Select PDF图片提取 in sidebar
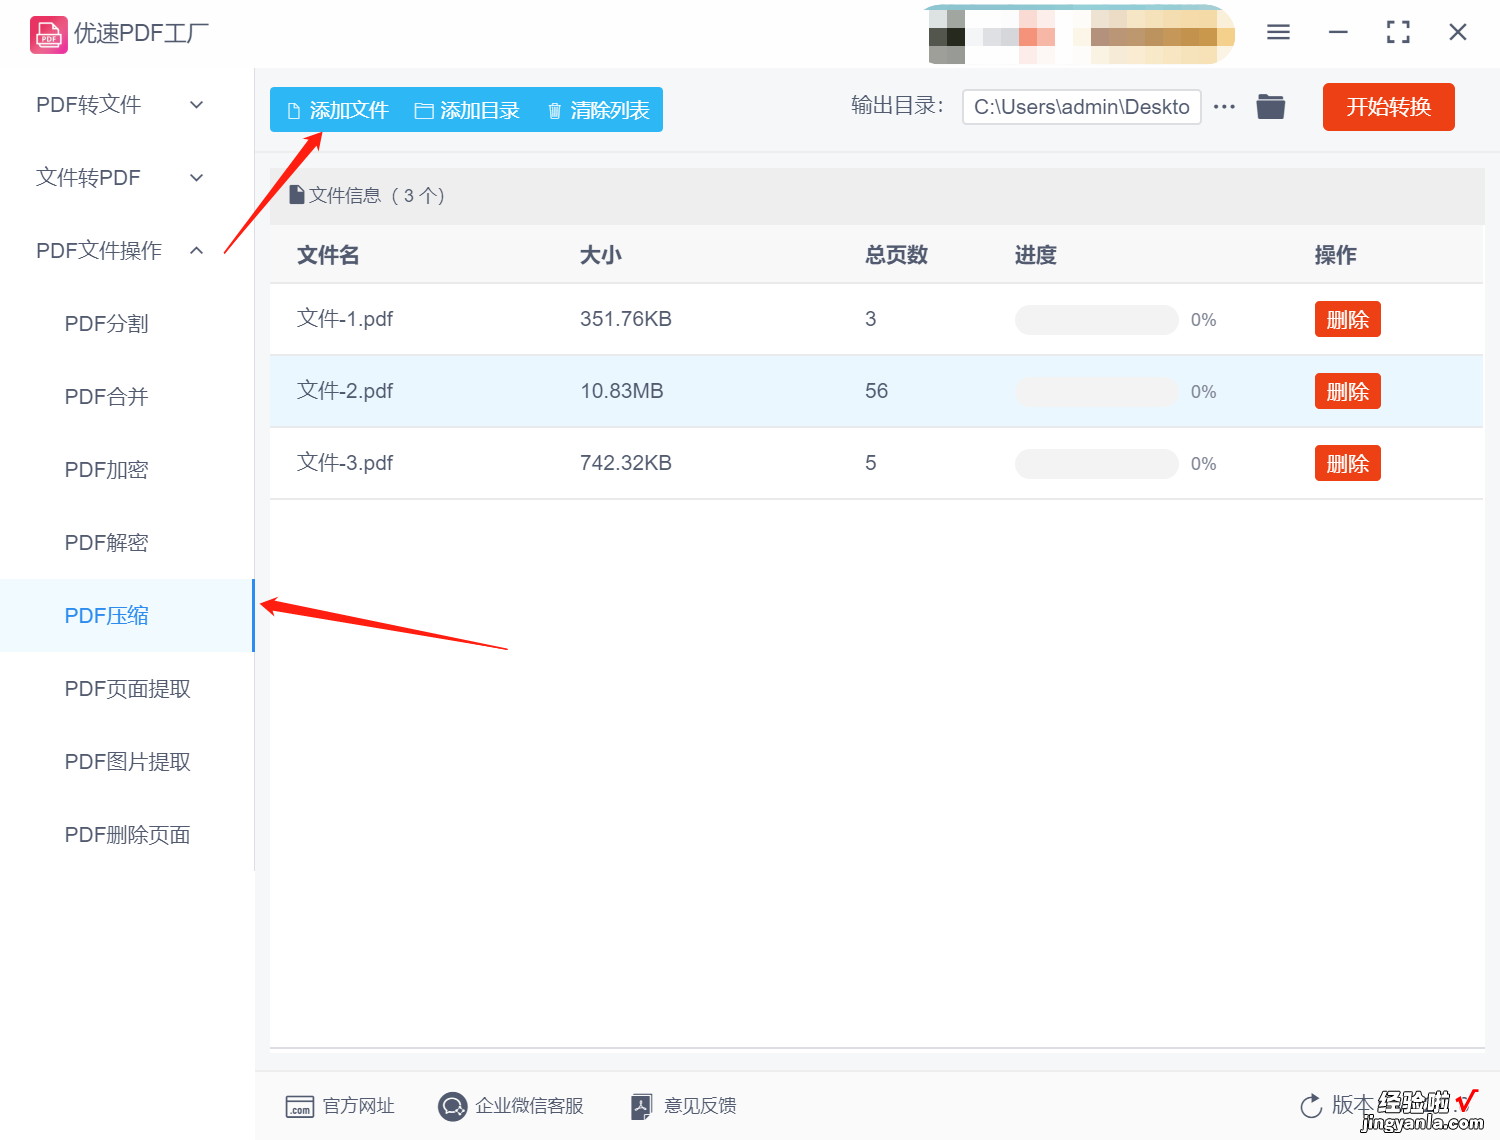 pyautogui.click(x=127, y=762)
